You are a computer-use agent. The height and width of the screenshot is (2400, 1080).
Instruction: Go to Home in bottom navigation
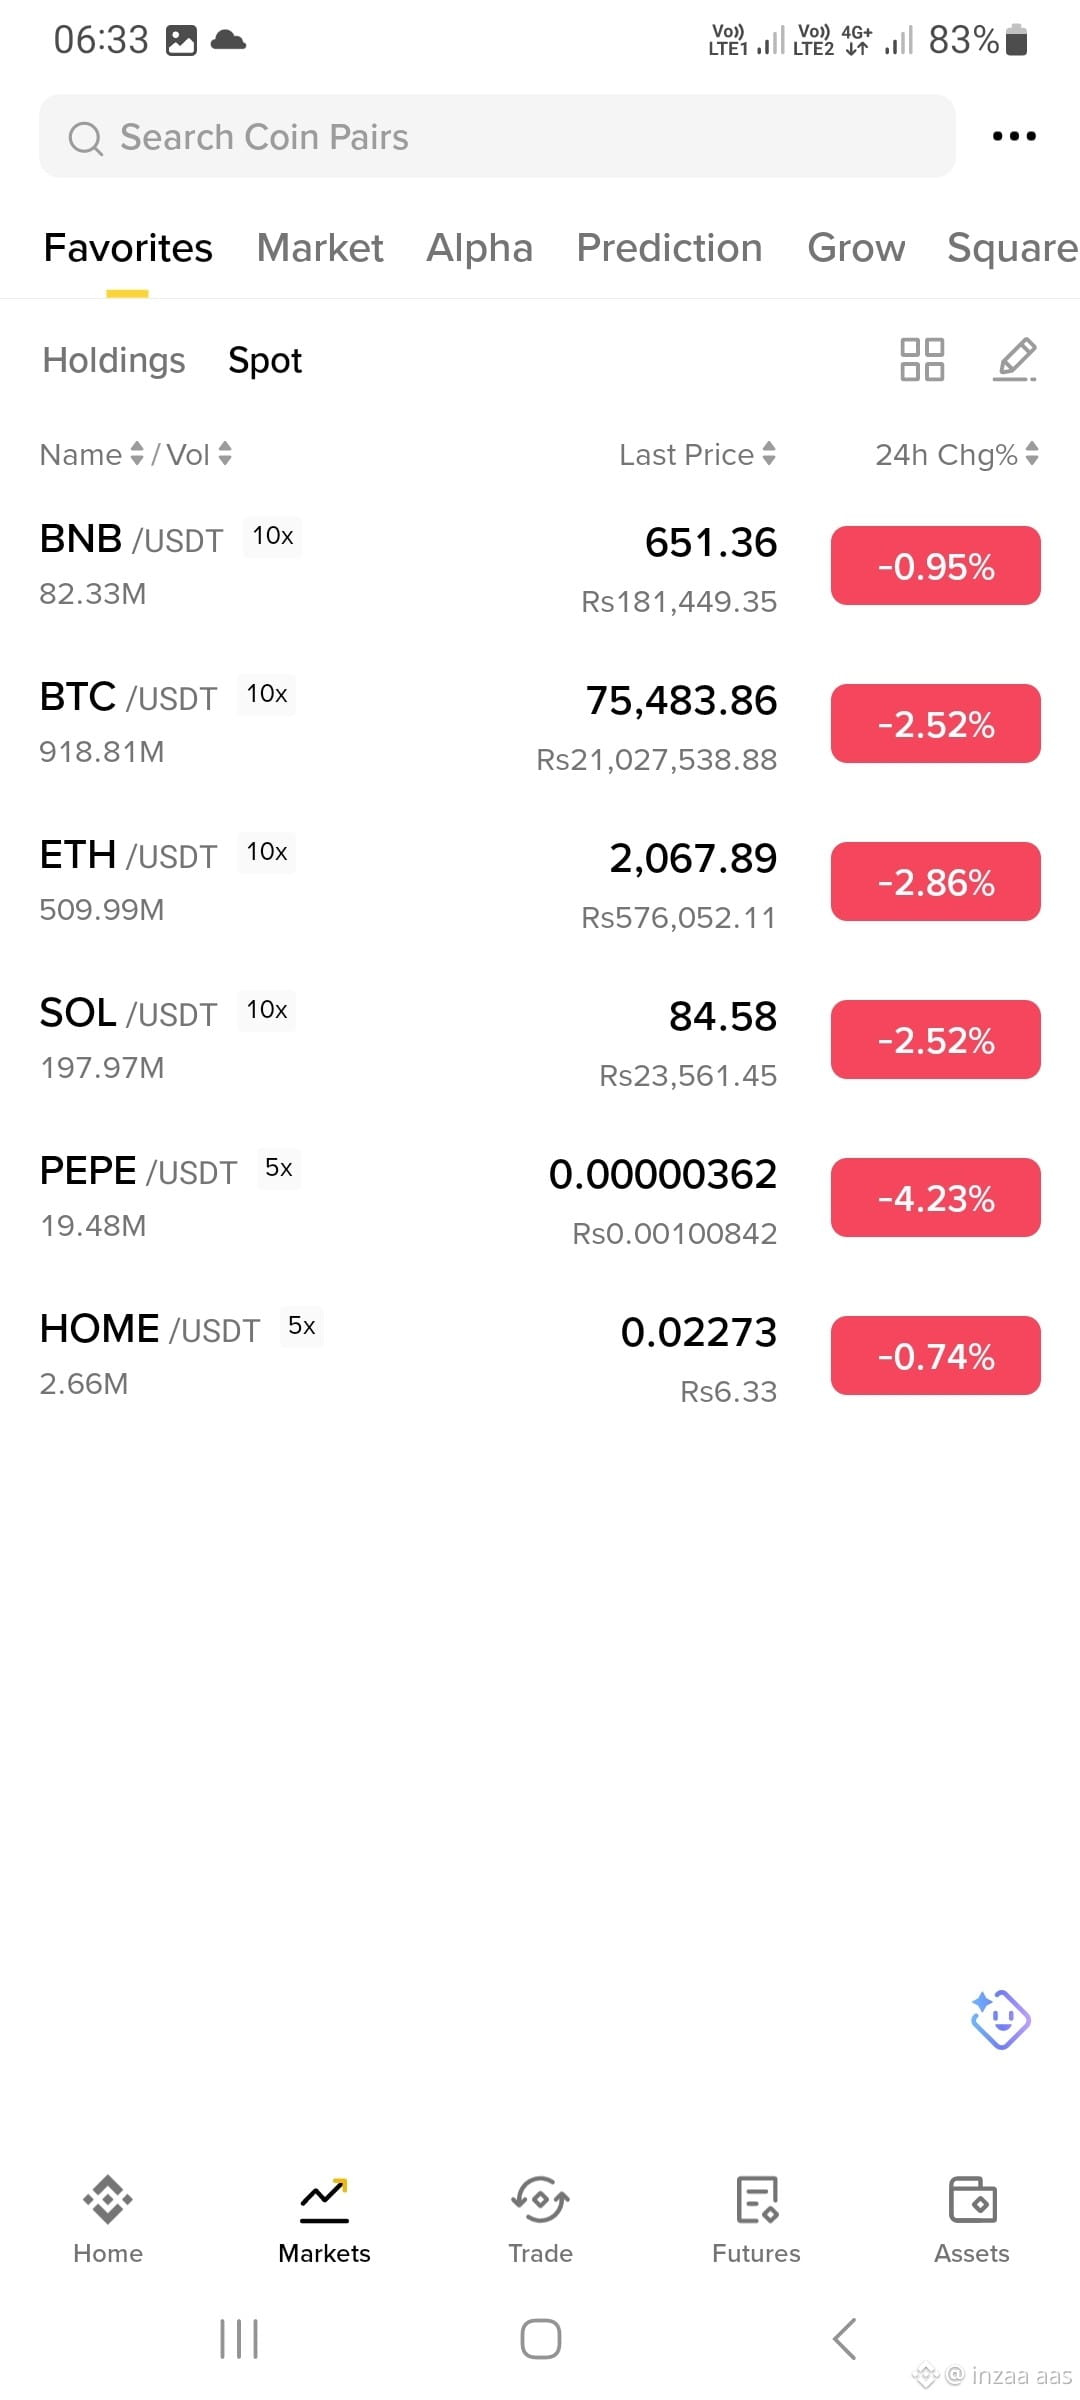pos(108,2220)
